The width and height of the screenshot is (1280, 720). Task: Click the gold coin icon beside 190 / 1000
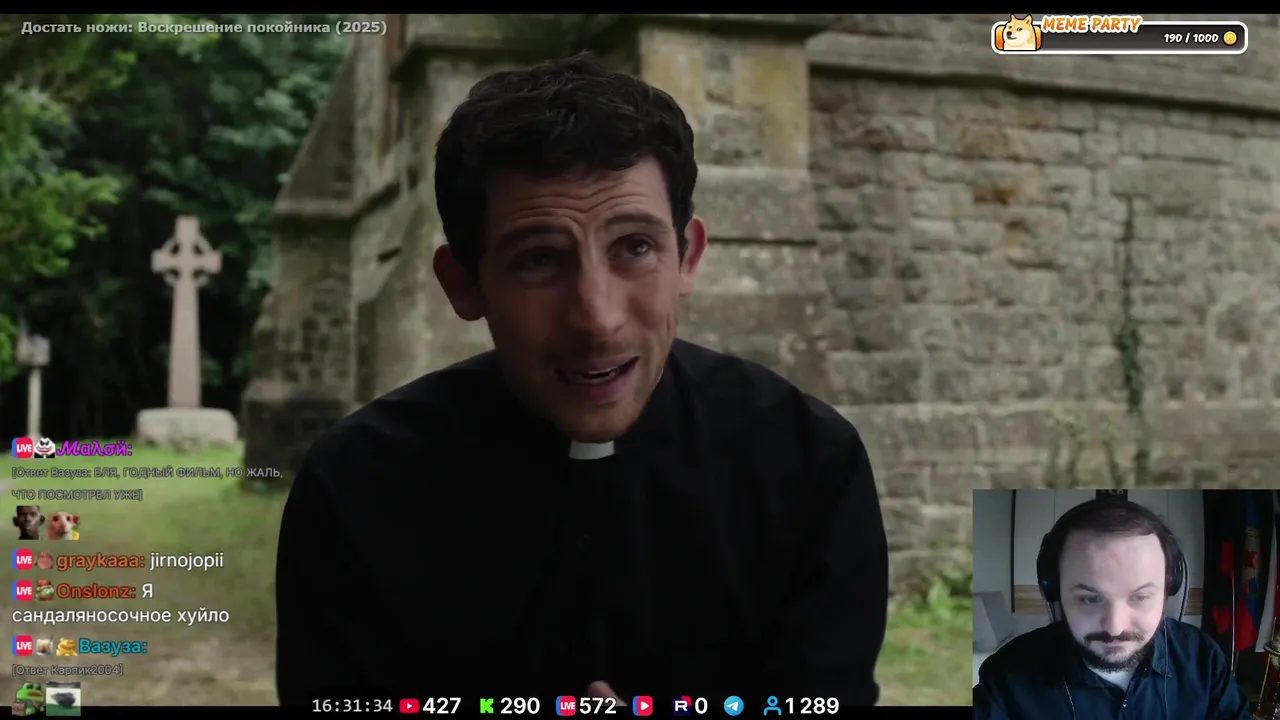click(x=1230, y=38)
